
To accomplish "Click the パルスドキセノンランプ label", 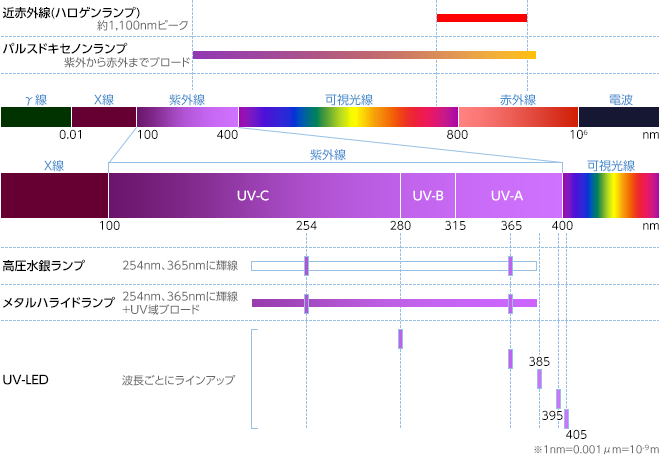I will tap(64, 47).
